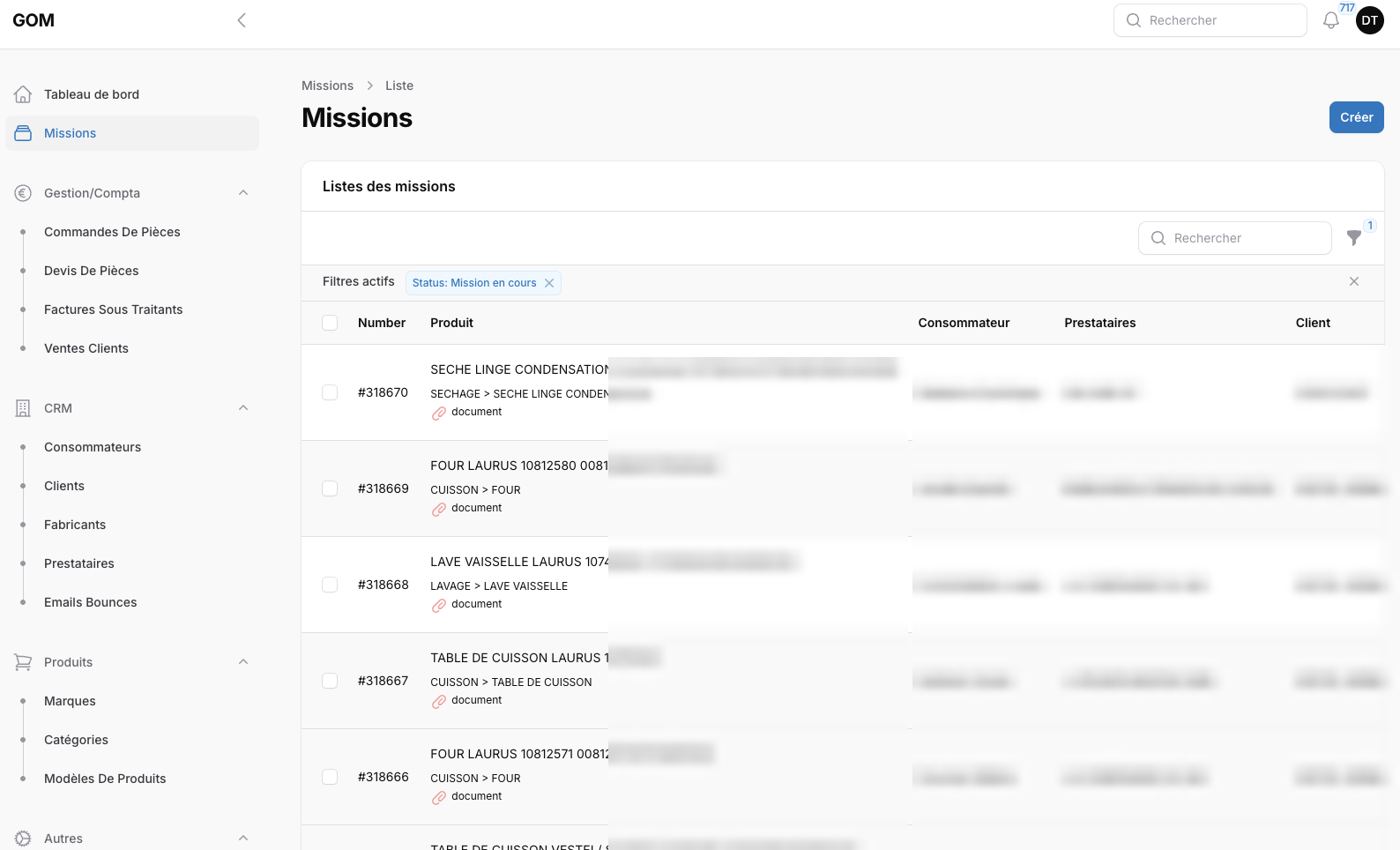This screenshot has height=850, width=1400.
Task: Check the box for mission #318666
Action: point(330,777)
